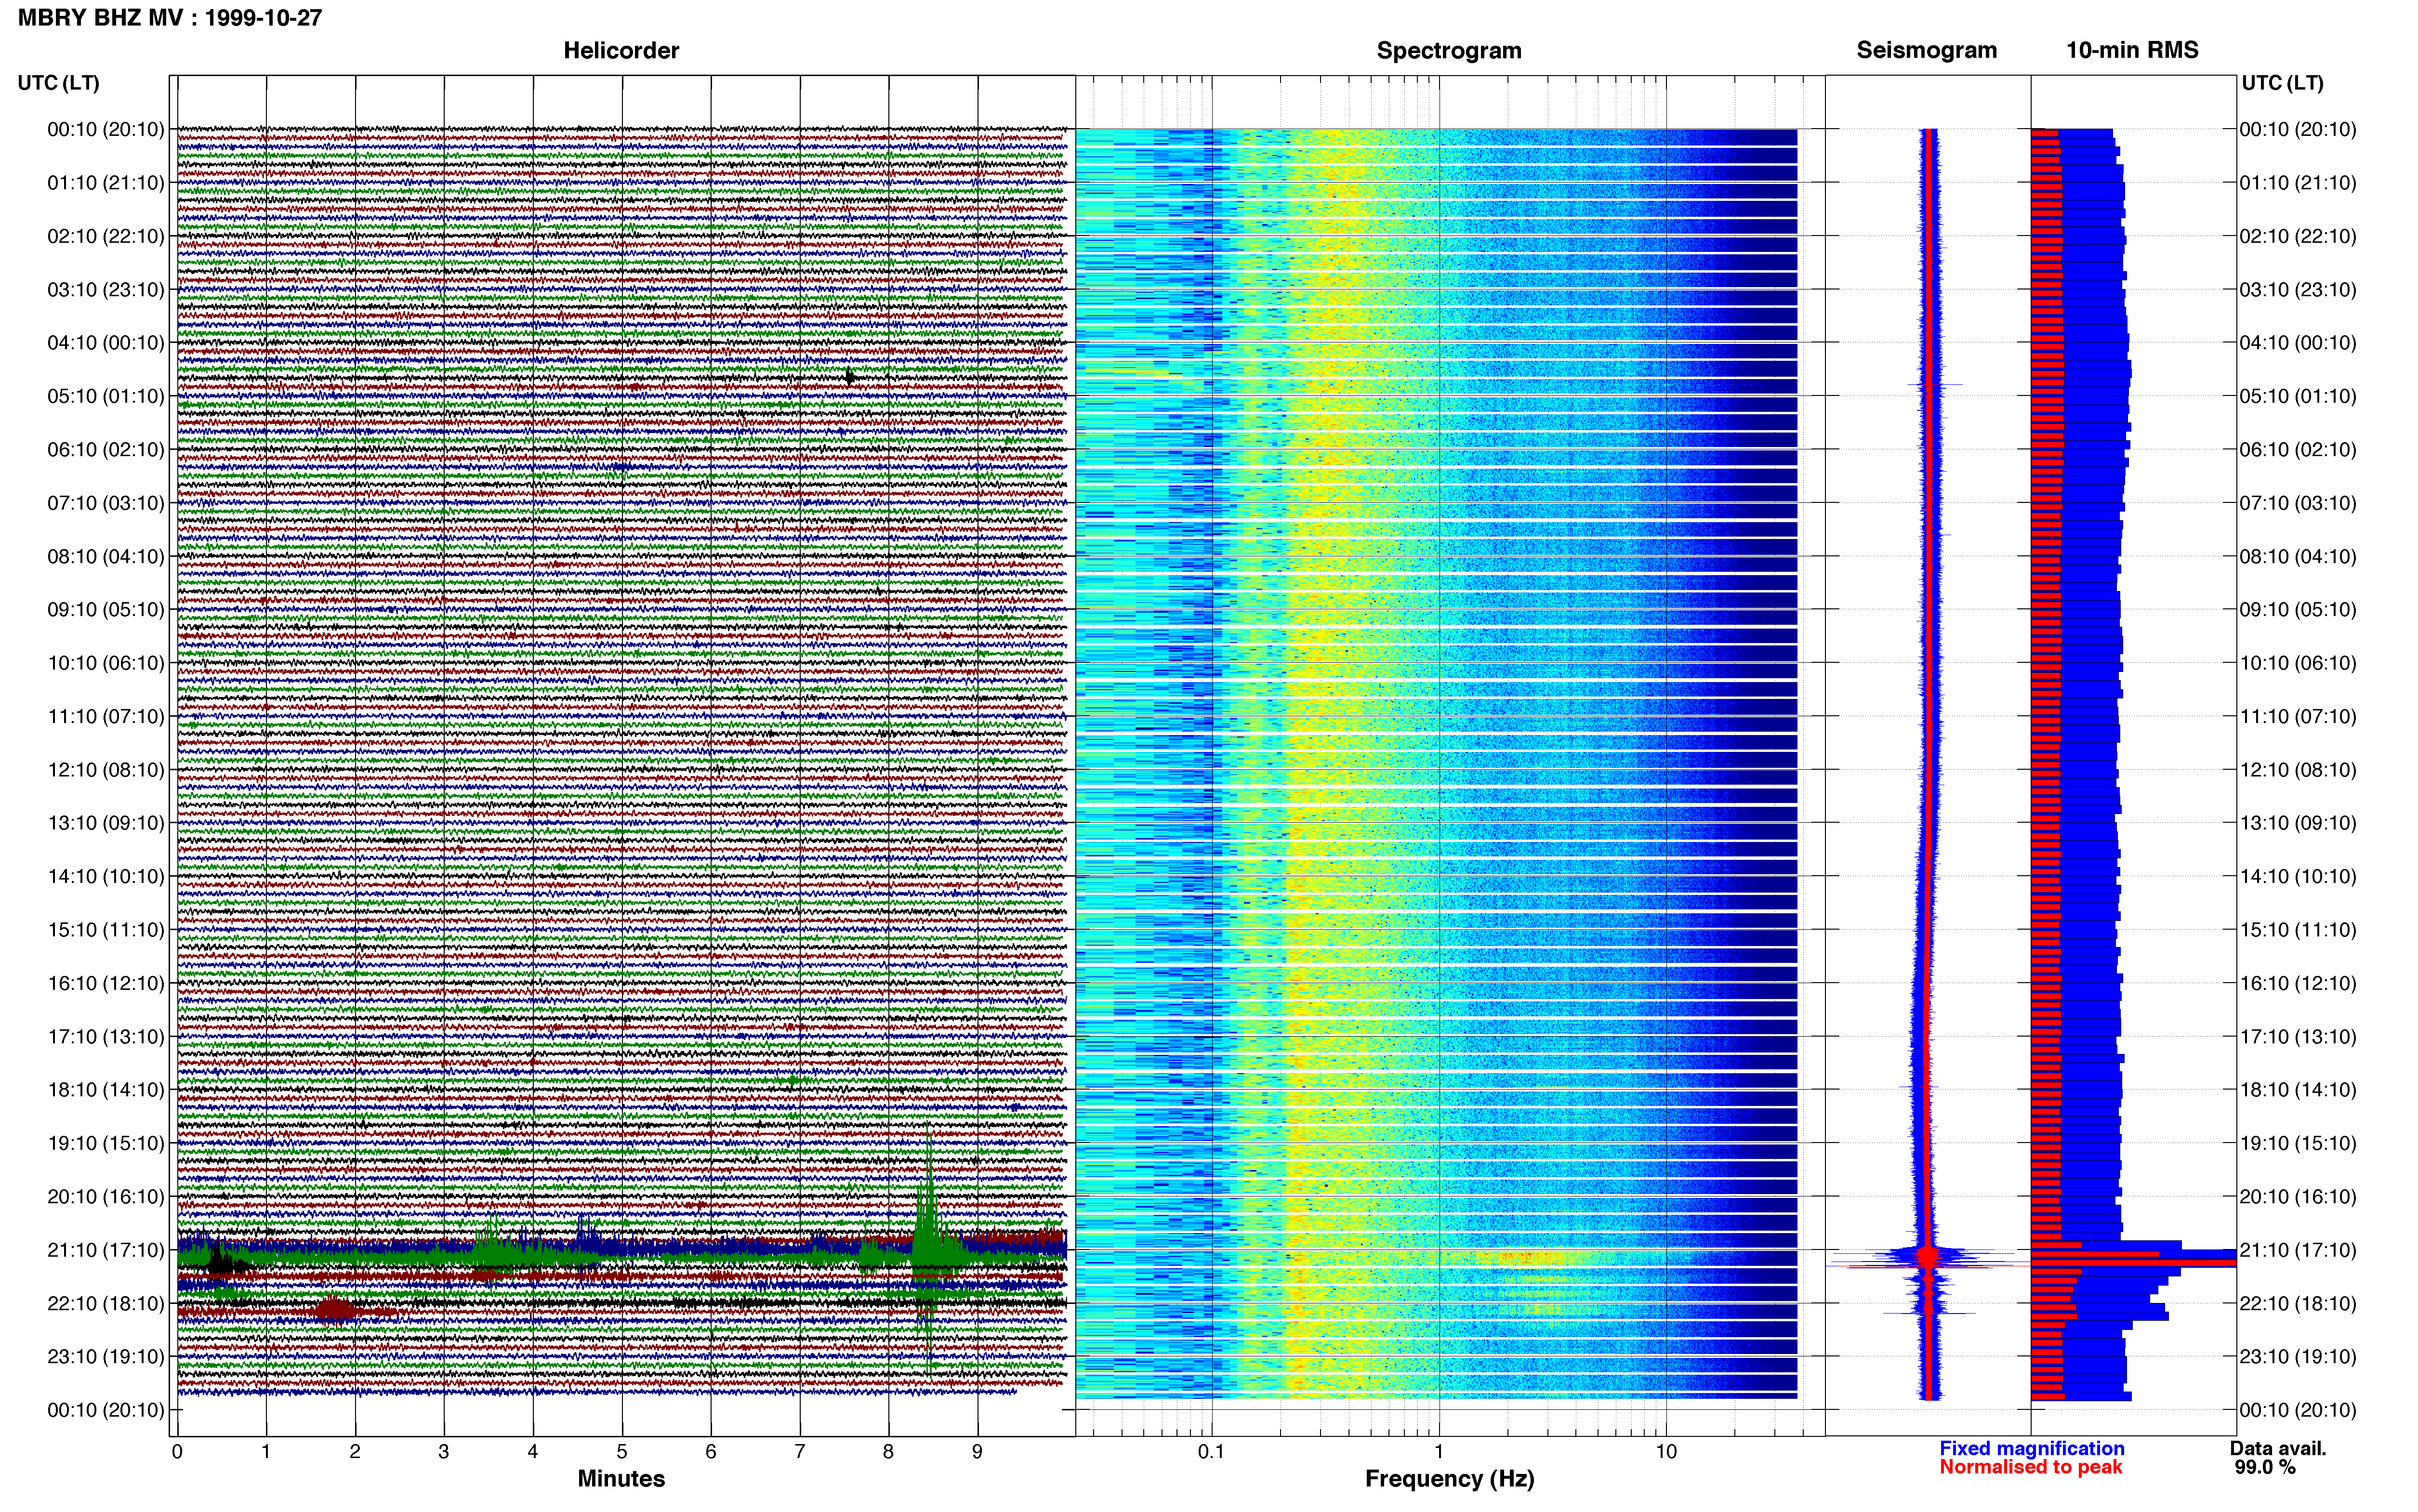Screen dimensions: 2418x1512
Task: Click right time label '05:10 (01:10)'
Action: pyautogui.click(x=2298, y=396)
